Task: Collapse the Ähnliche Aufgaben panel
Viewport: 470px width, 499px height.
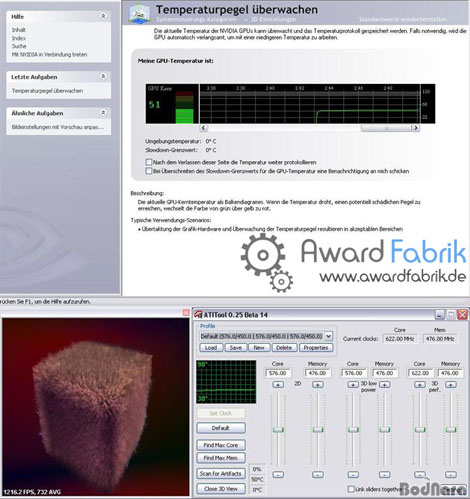Action: coord(103,113)
